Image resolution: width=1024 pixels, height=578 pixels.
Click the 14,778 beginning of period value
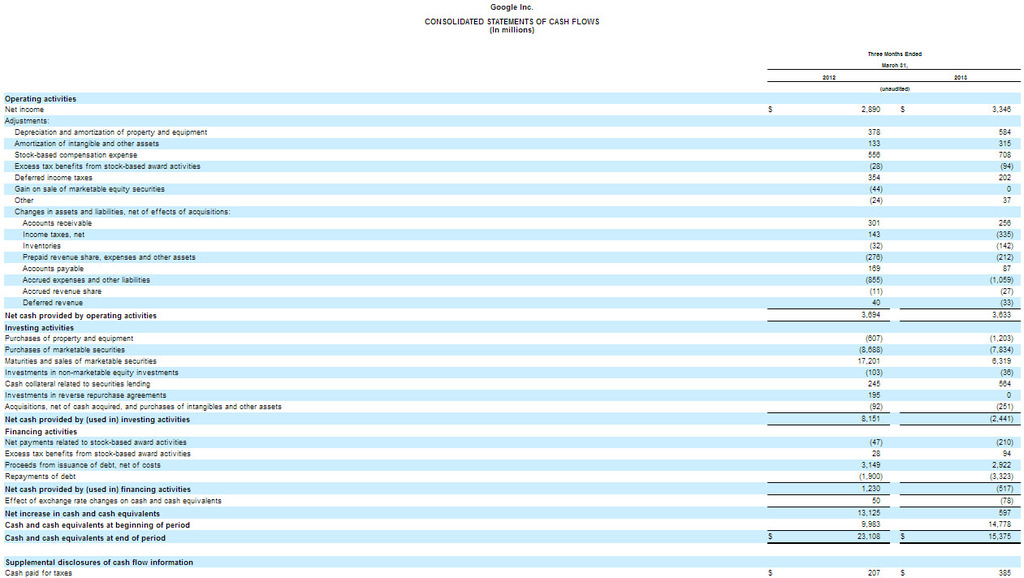click(1000, 524)
